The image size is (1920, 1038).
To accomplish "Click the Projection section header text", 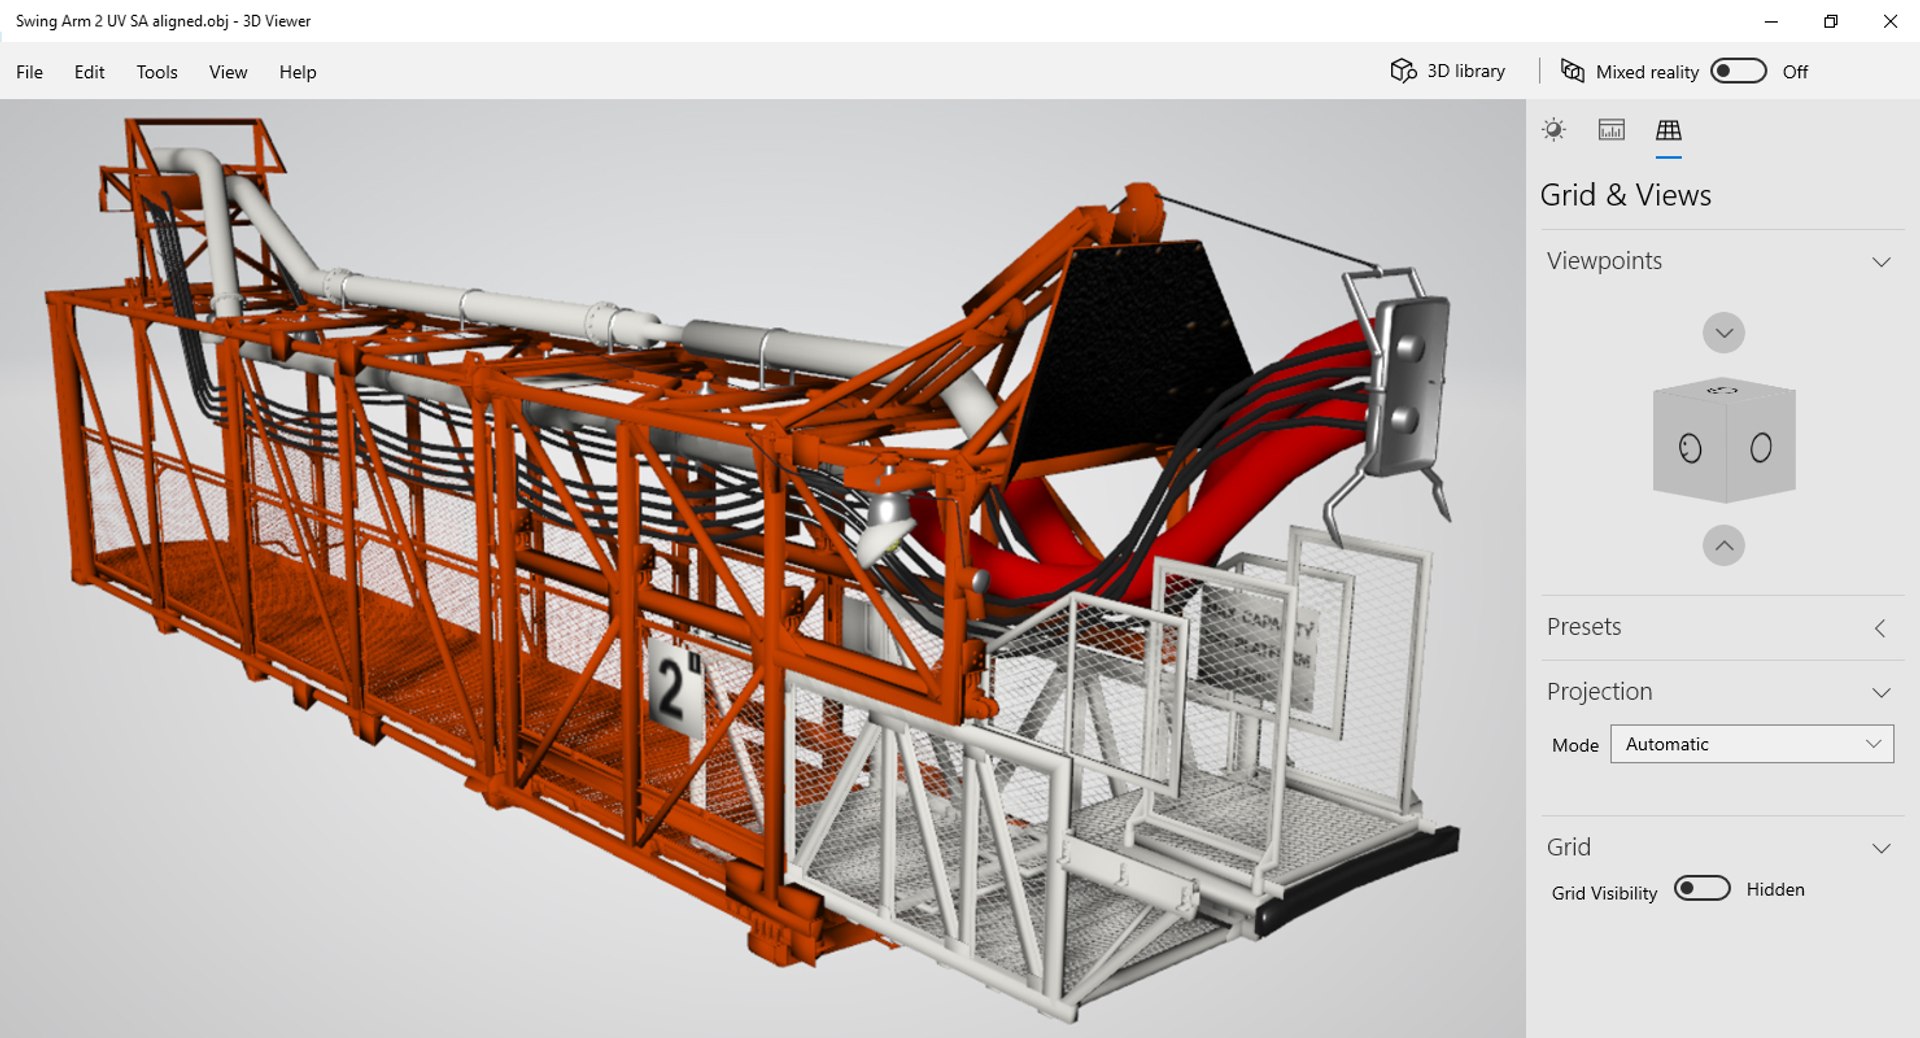I will [1599, 692].
